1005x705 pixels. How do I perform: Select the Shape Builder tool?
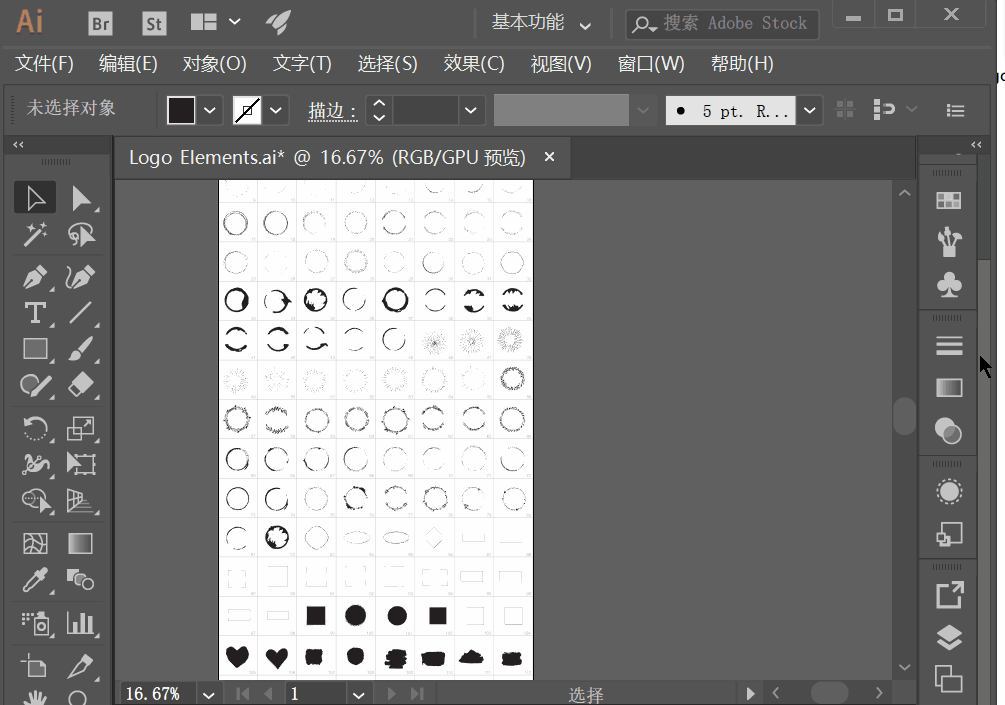[37, 501]
